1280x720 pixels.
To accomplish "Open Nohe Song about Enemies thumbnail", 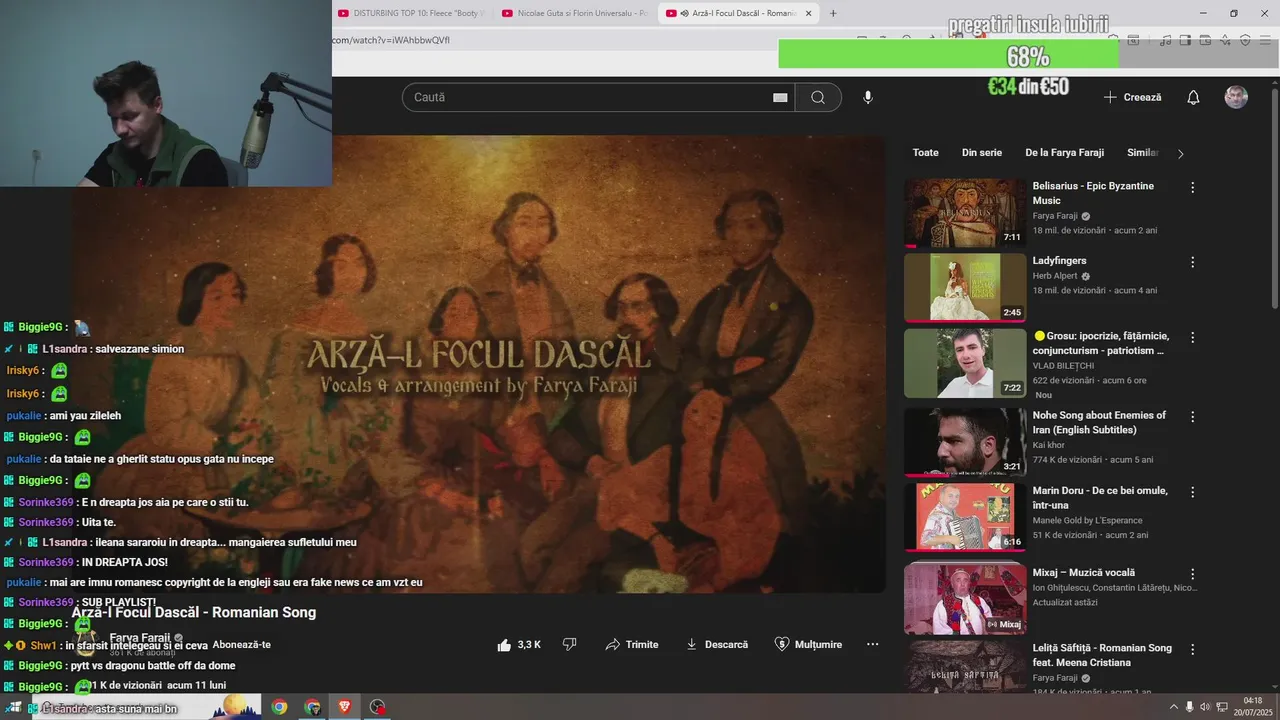I will tap(965, 442).
